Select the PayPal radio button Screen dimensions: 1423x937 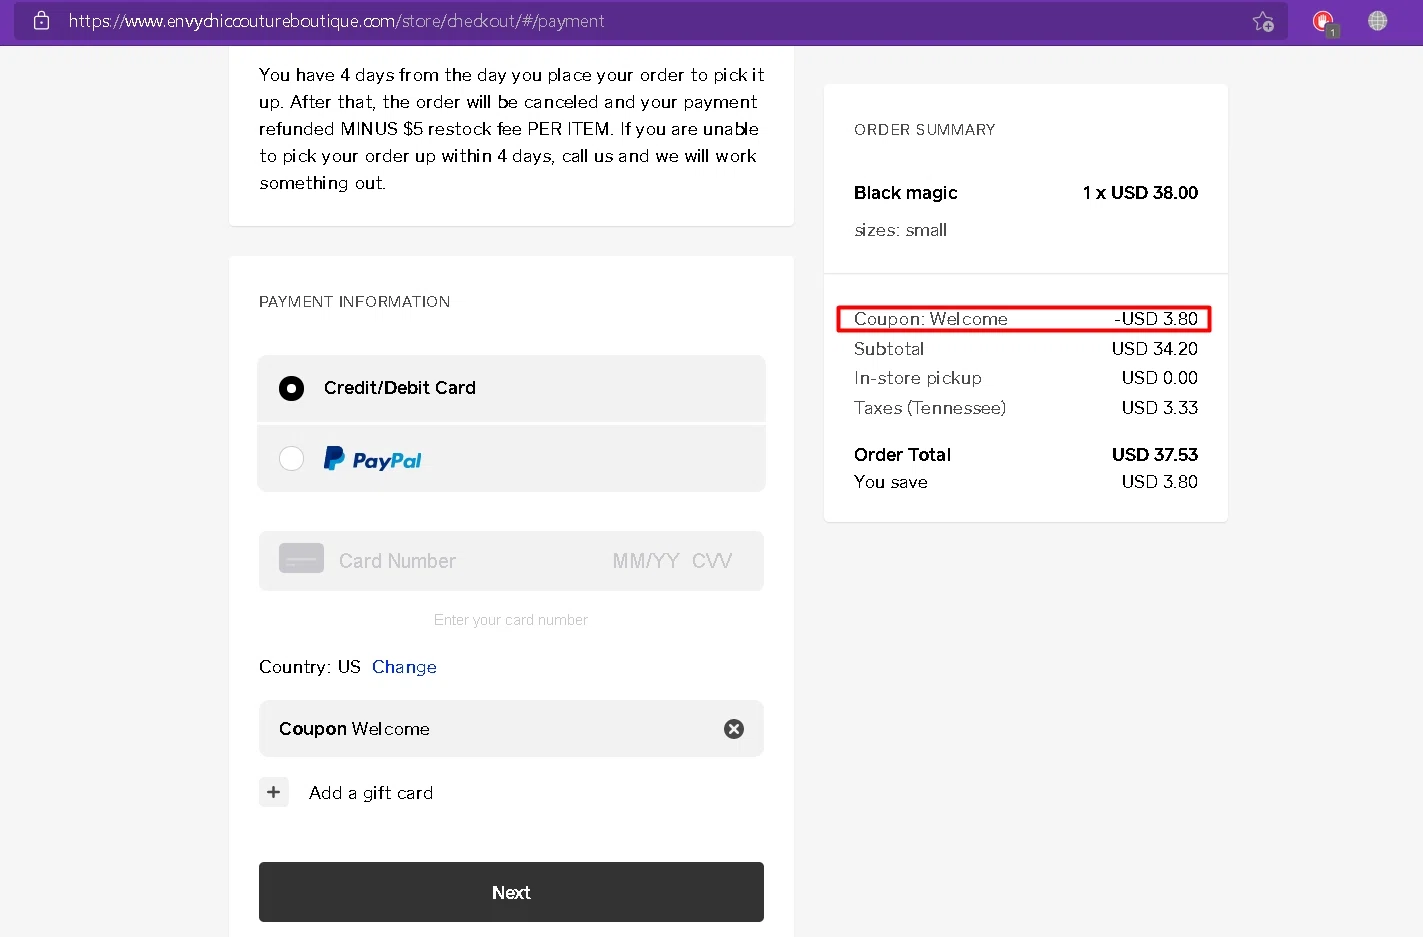pos(291,459)
